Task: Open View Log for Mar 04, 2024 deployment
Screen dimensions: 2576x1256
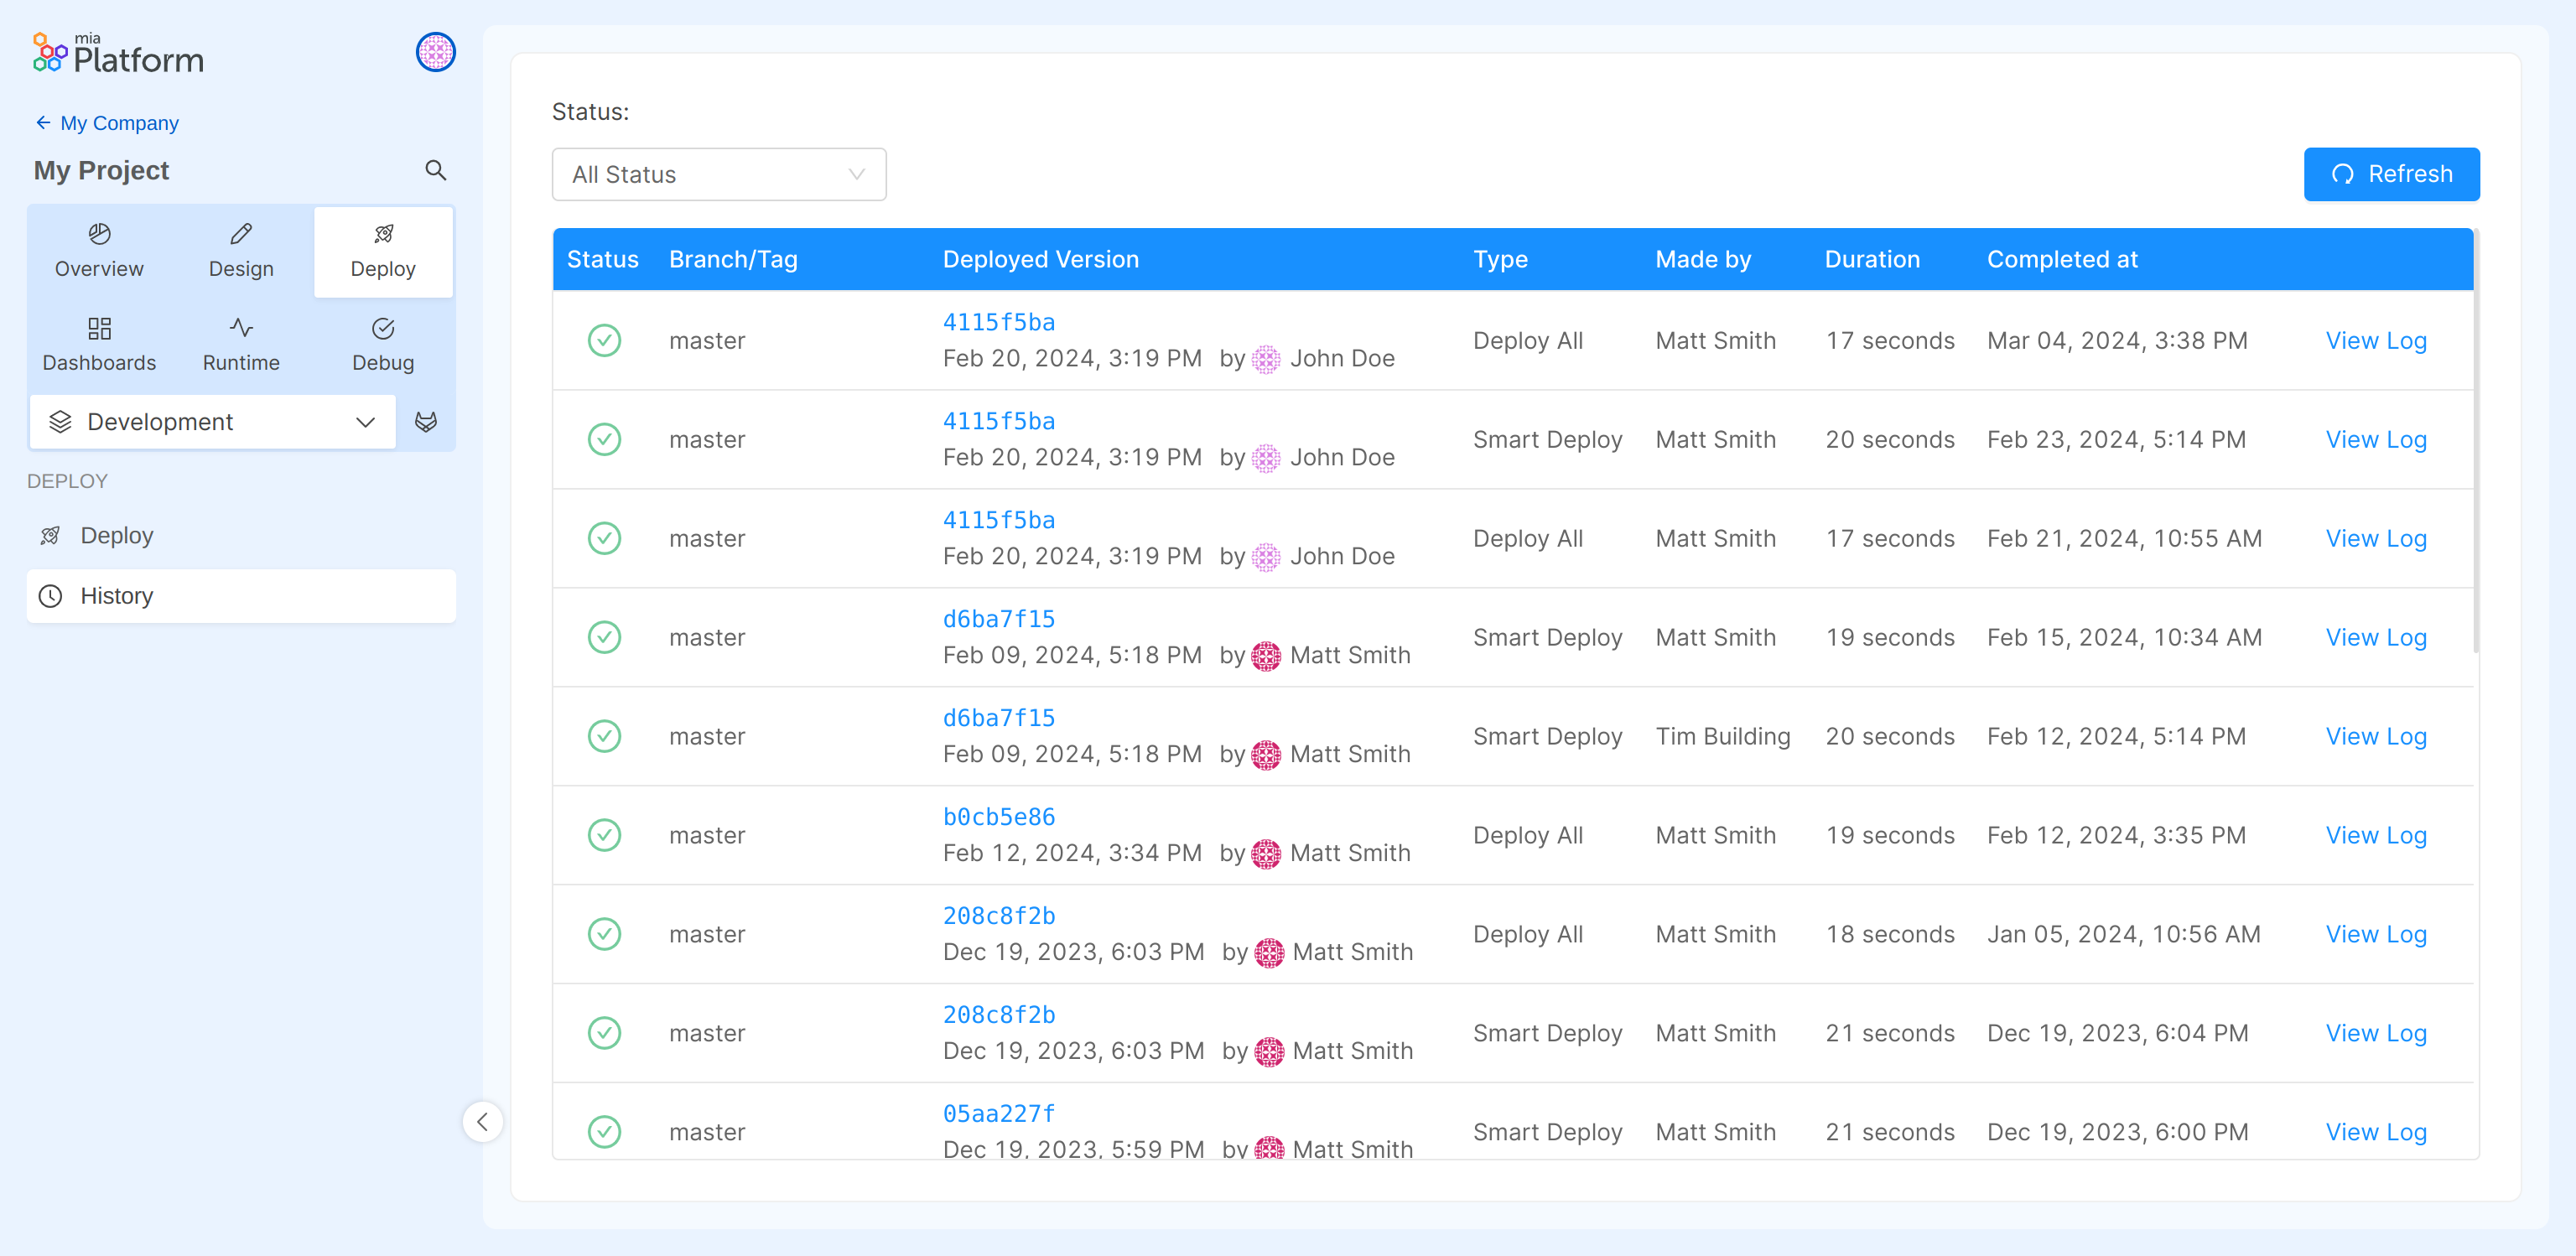Action: click(x=2375, y=341)
